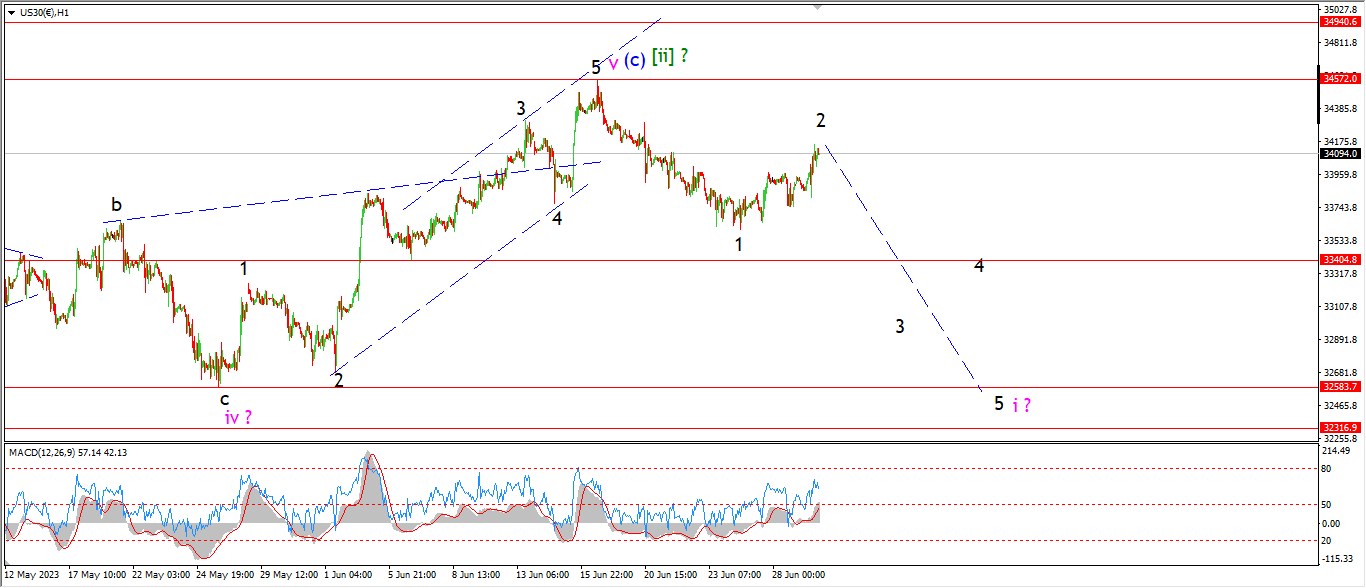The image size is (1366, 588).
Task: Click the 17 May 10:00 time label
Action: point(98,575)
